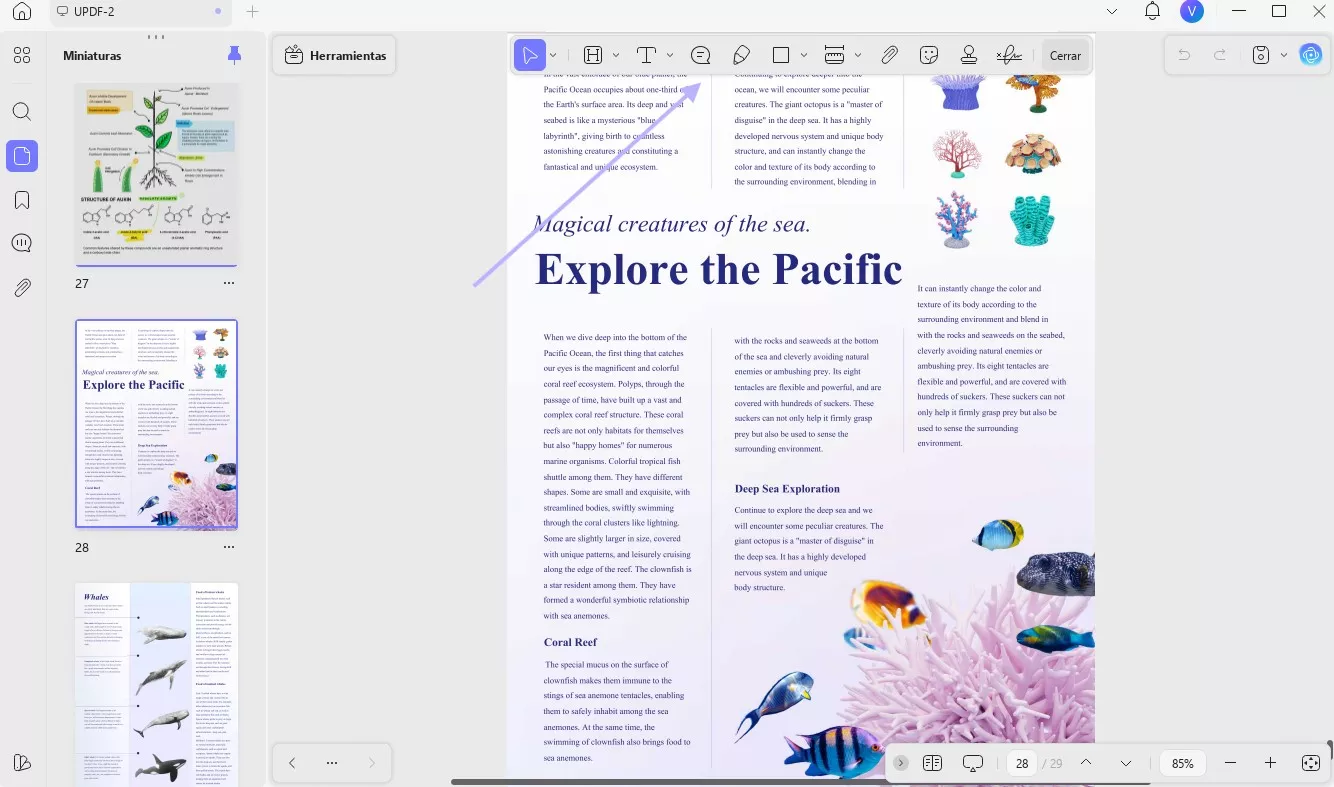
Task: Open the search panel in sidebar
Action: (x=22, y=111)
